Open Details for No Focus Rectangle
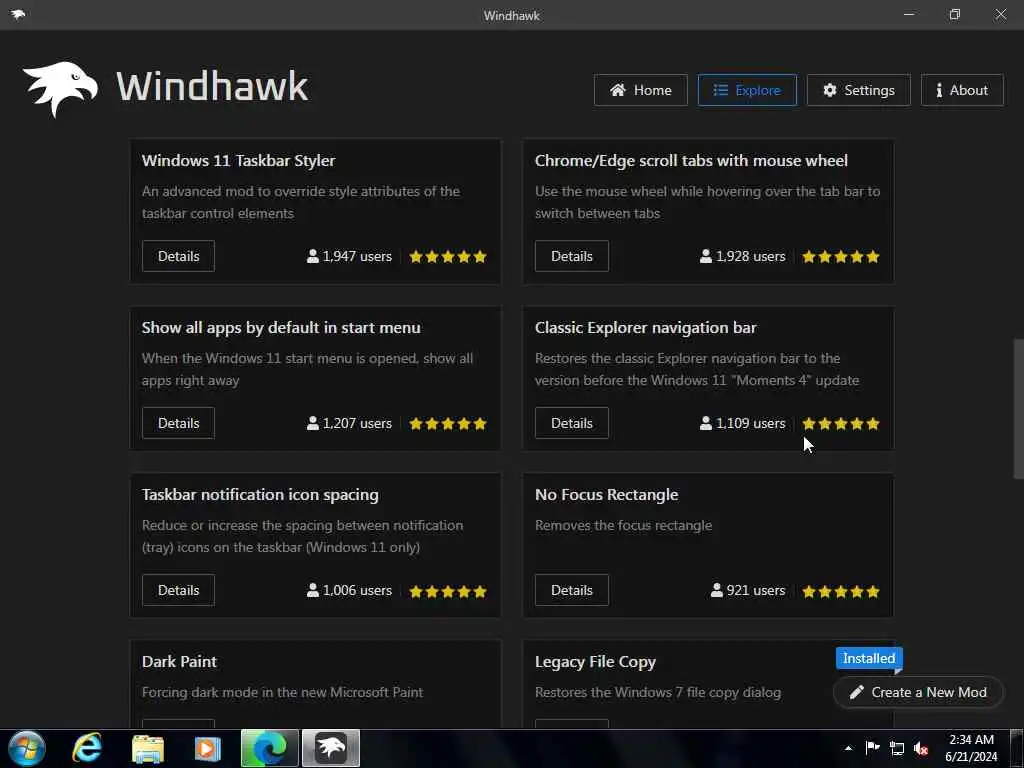 tap(571, 590)
